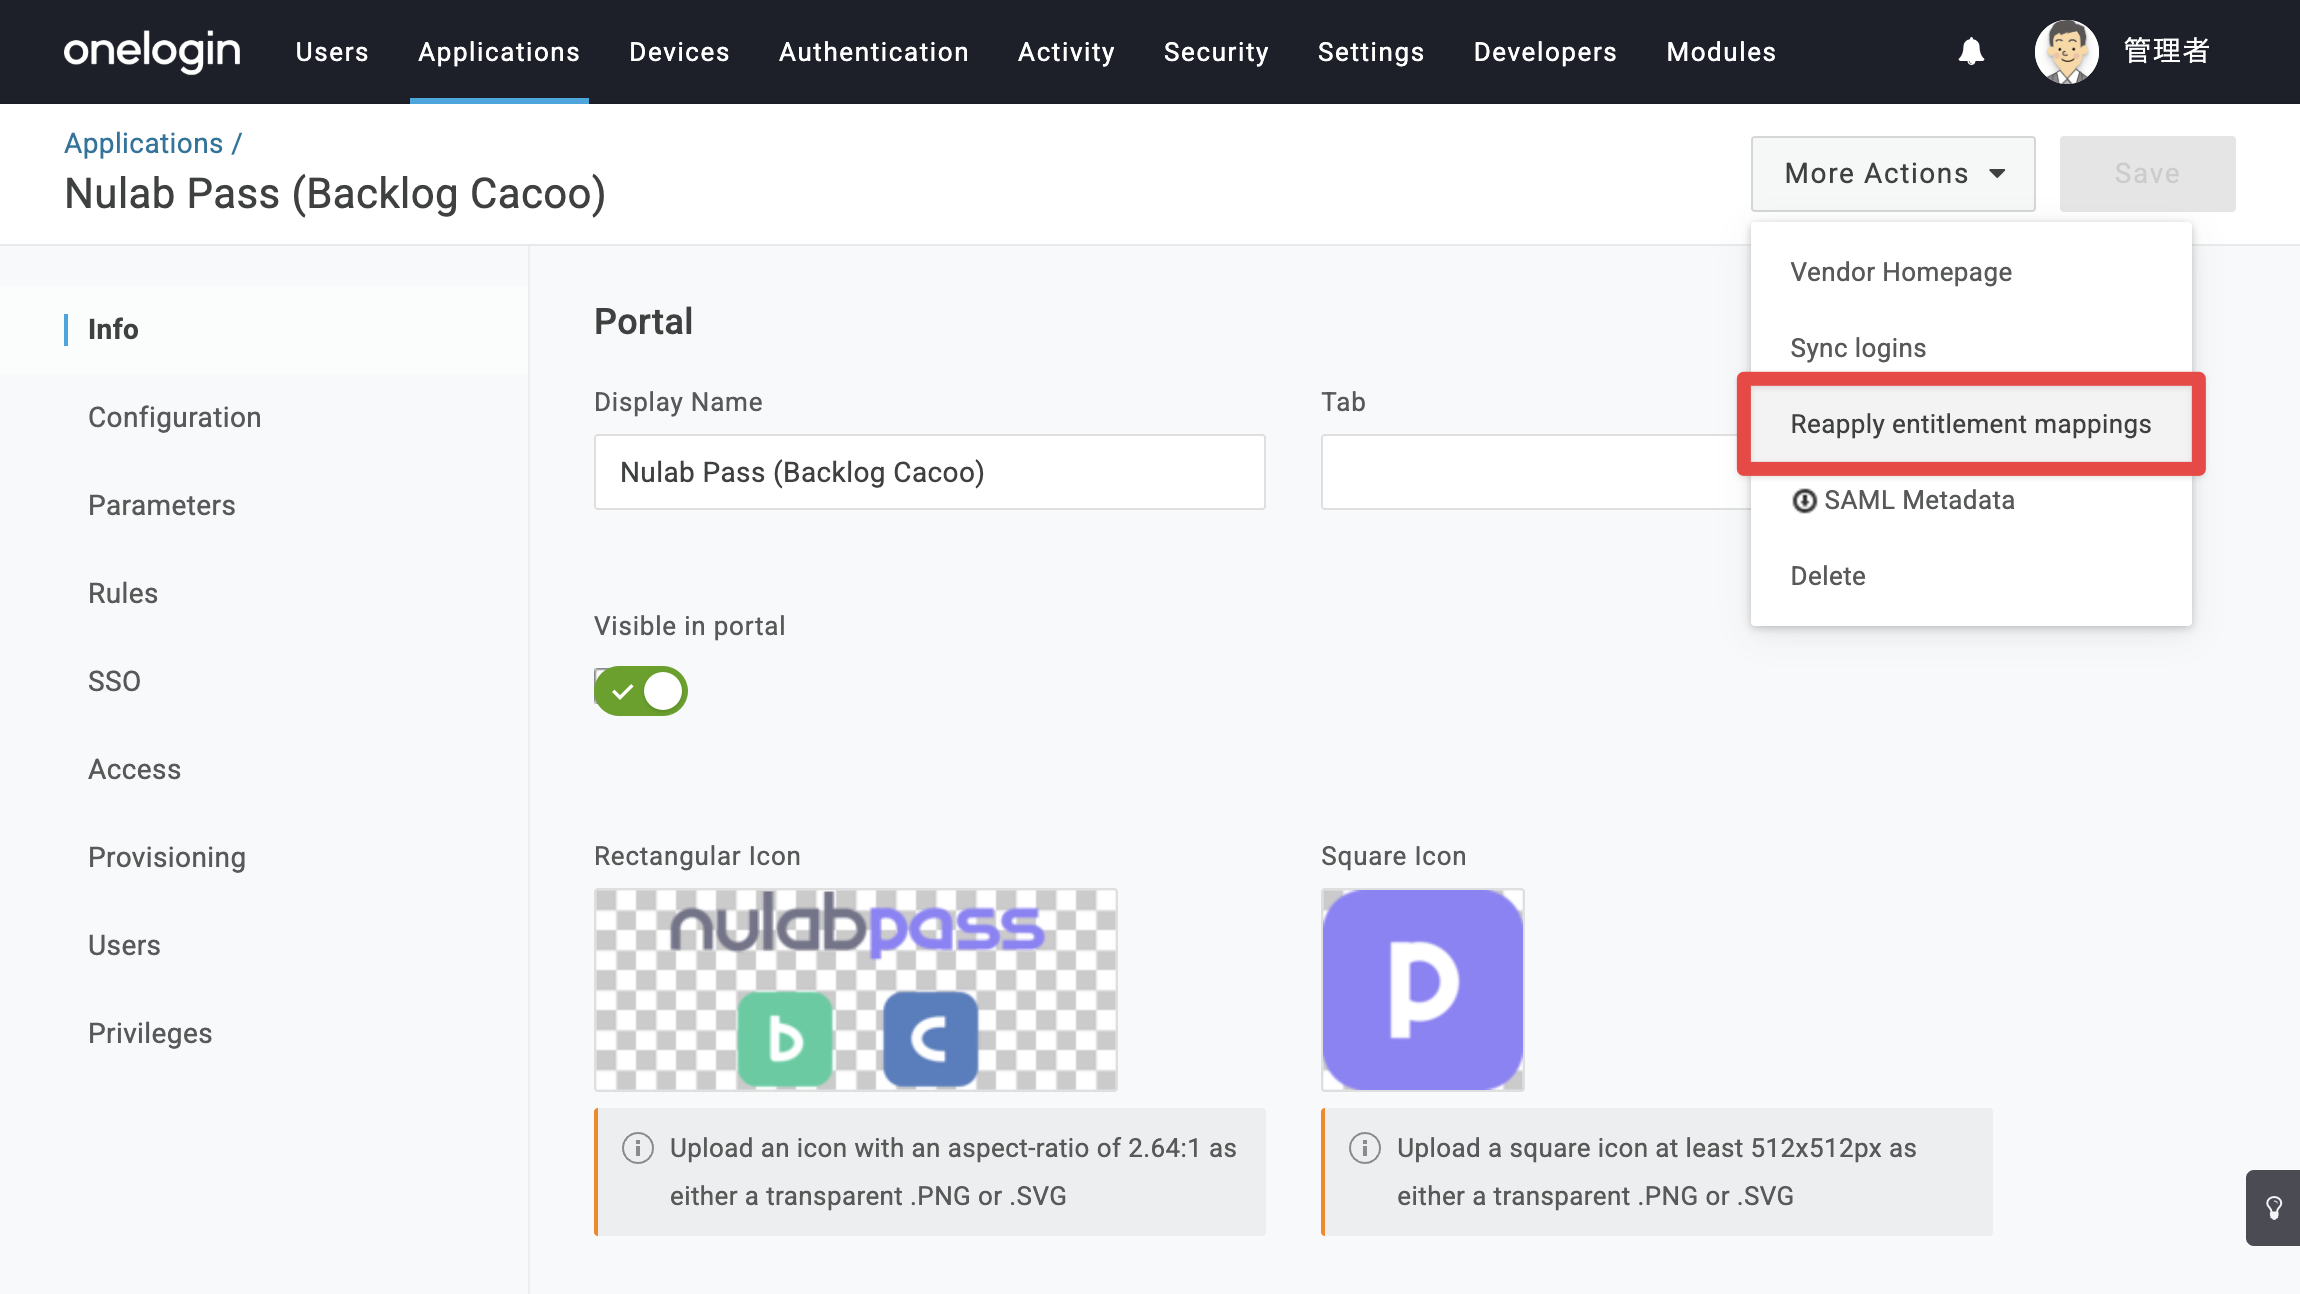This screenshot has width=2300, height=1294.
Task: Click the admin user avatar
Action: tap(2066, 51)
